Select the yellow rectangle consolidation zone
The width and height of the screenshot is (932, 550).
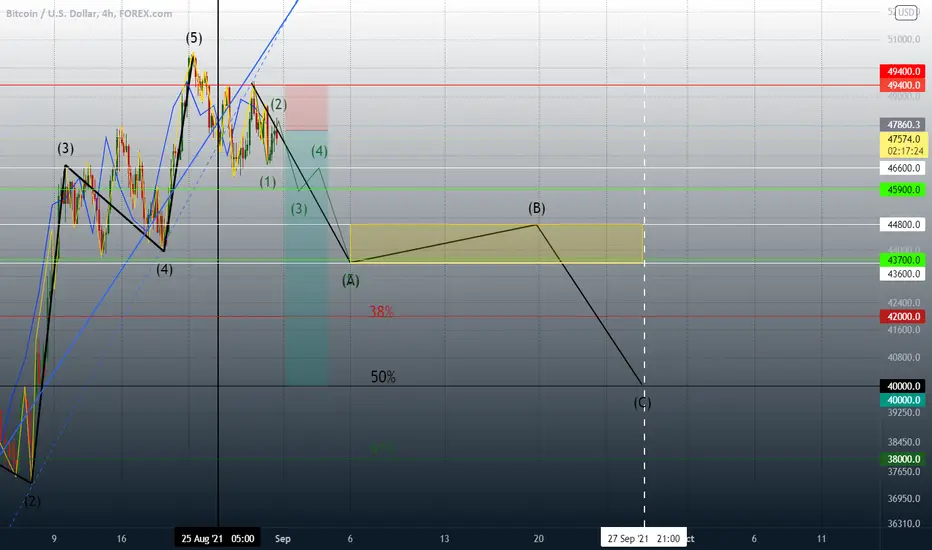point(497,244)
